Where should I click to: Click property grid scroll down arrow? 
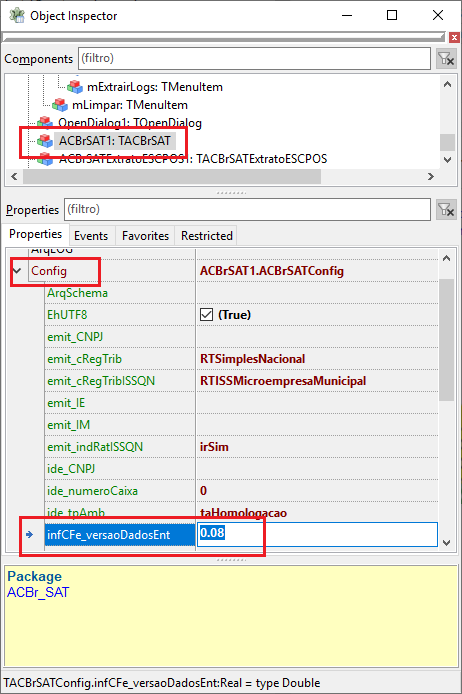[447, 543]
